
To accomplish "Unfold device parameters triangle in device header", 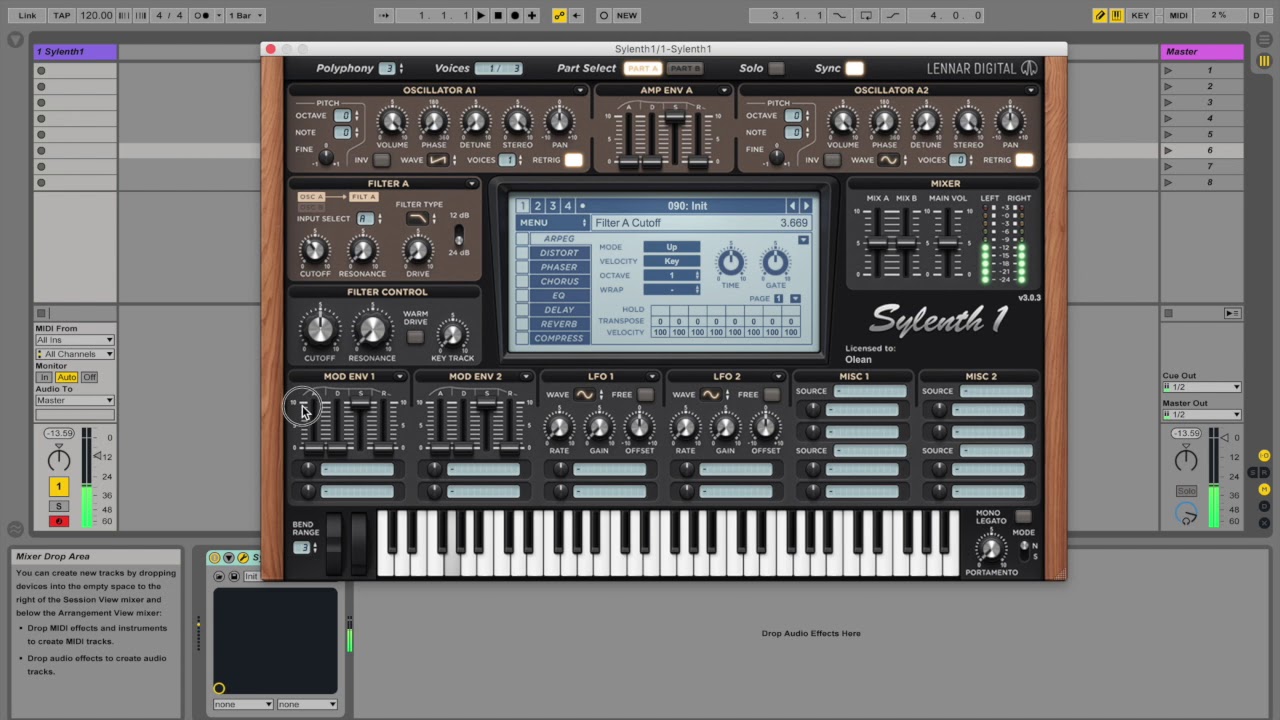I will pos(228,557).
